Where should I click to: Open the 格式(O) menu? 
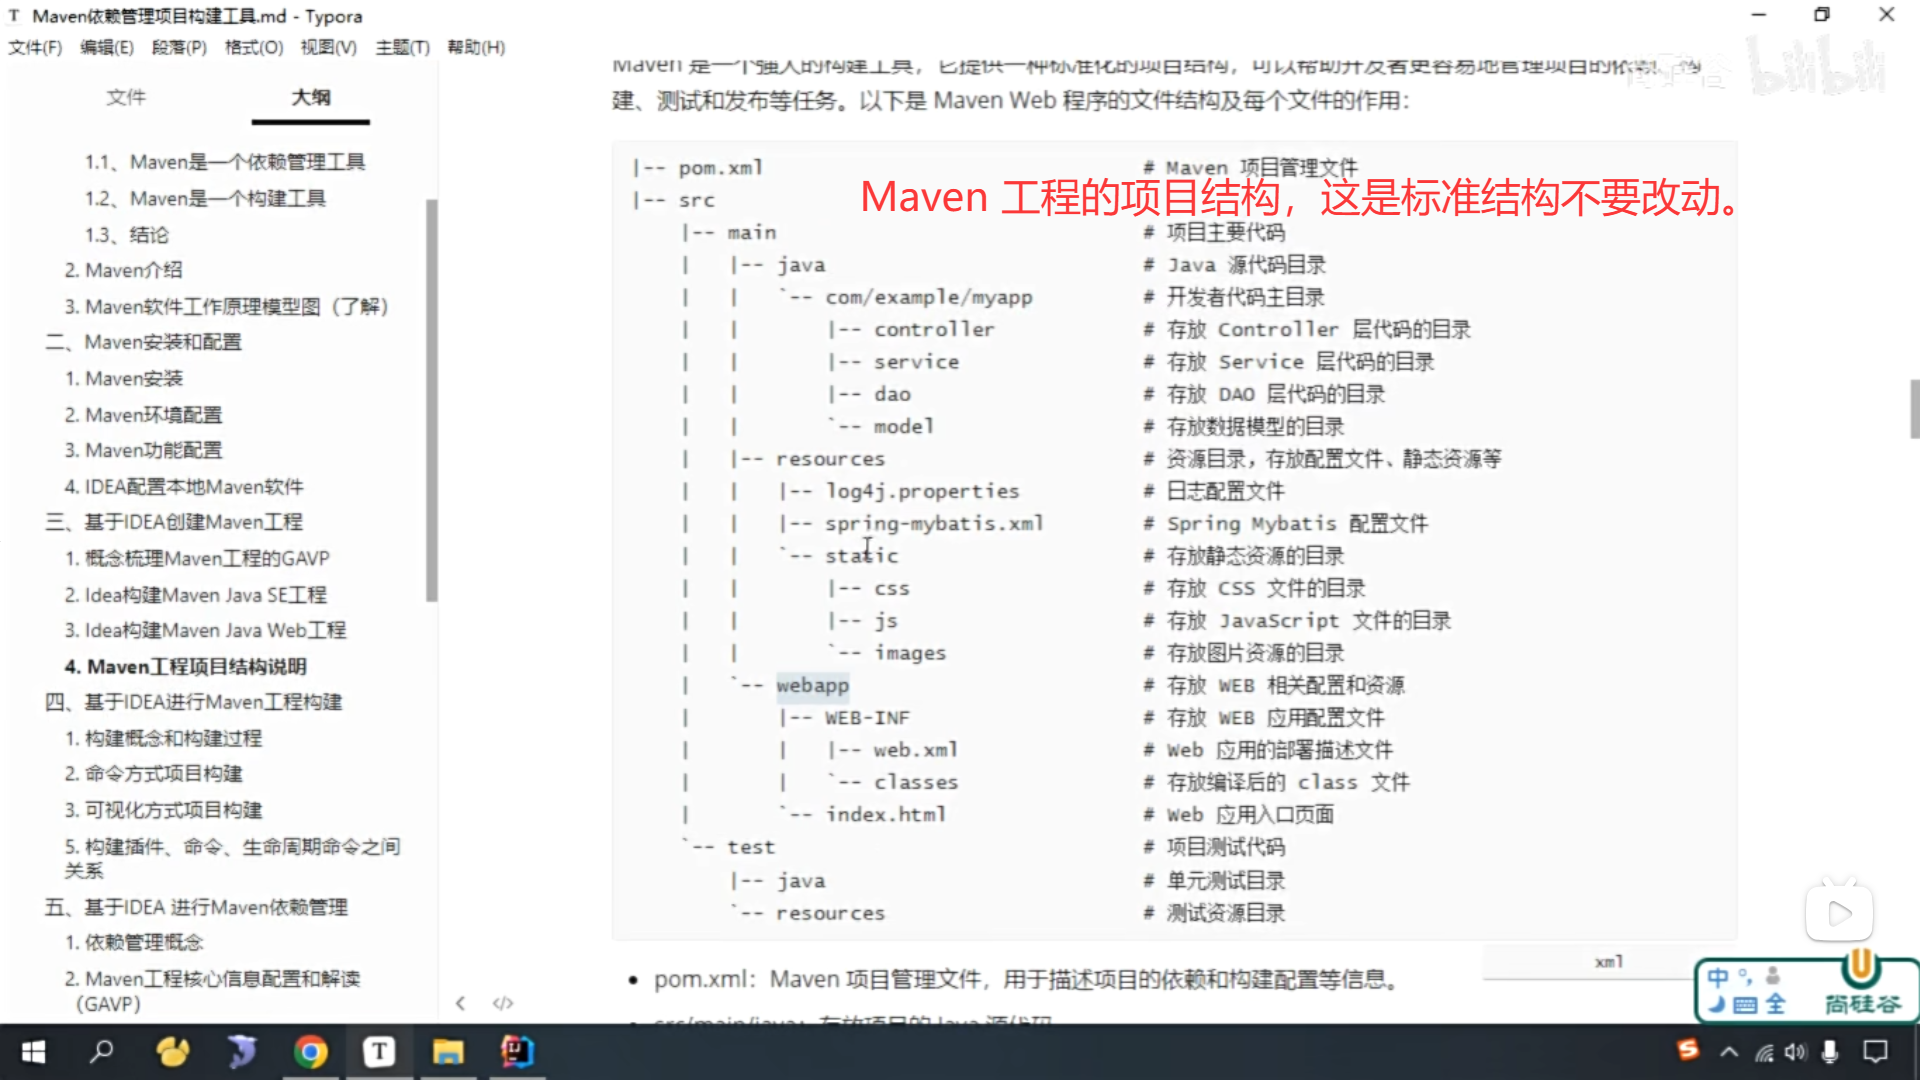(x=254, y=47)
